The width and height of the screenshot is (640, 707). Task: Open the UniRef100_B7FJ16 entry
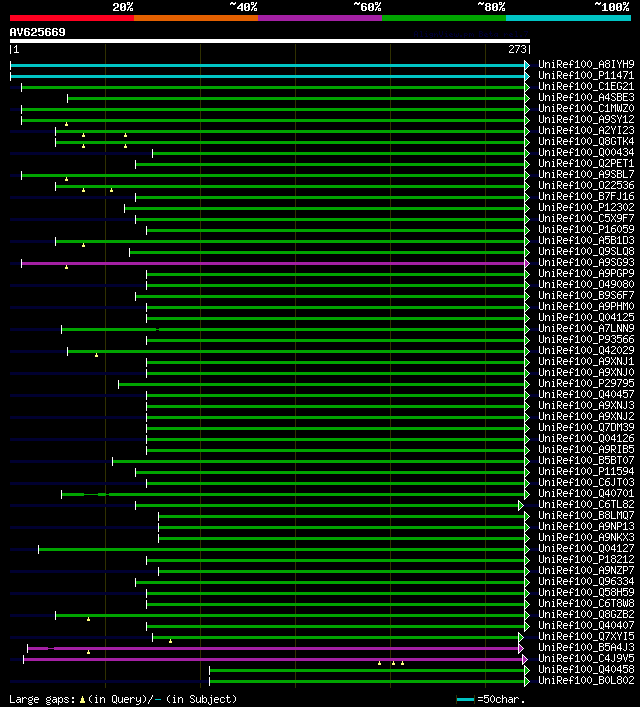[586, 196]
